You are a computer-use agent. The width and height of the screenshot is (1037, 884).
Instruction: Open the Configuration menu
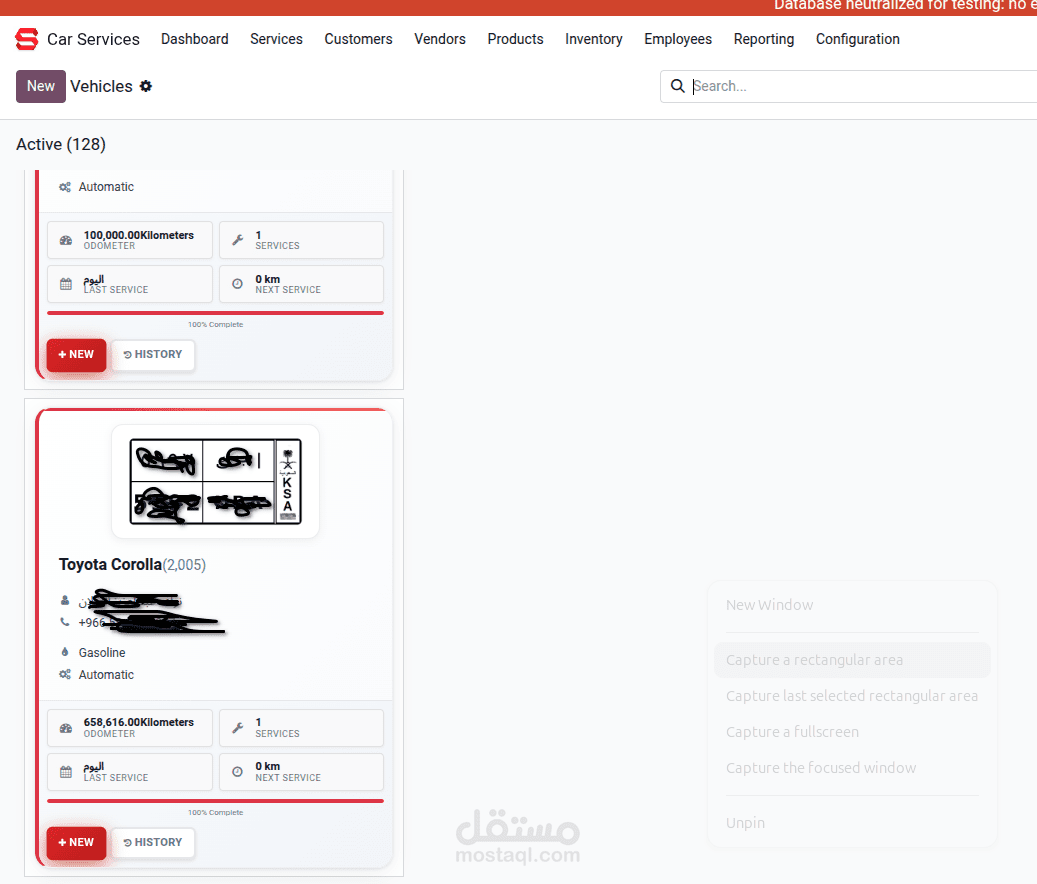[858, 39]
